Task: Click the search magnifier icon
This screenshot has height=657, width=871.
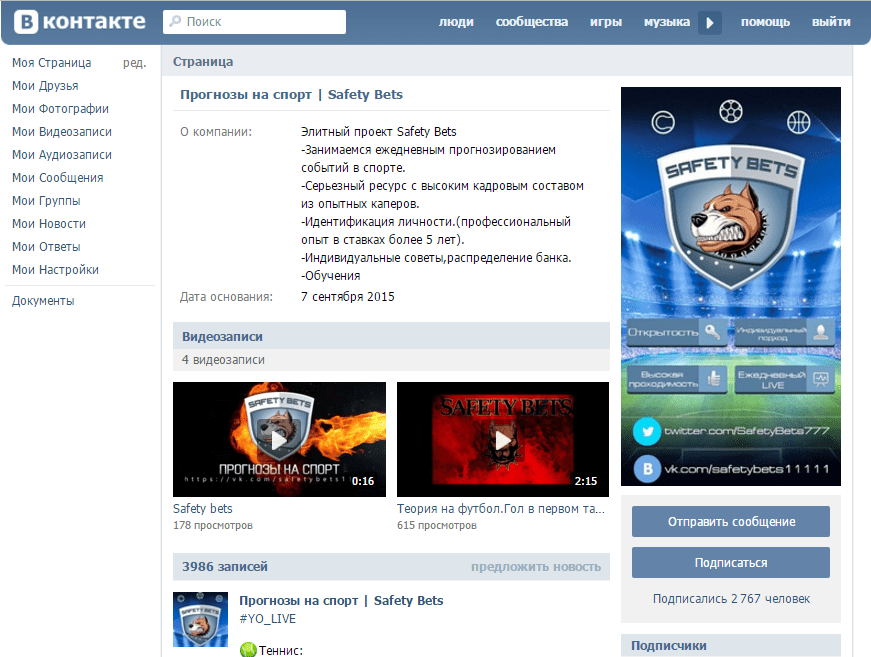Action: [175, 22]
